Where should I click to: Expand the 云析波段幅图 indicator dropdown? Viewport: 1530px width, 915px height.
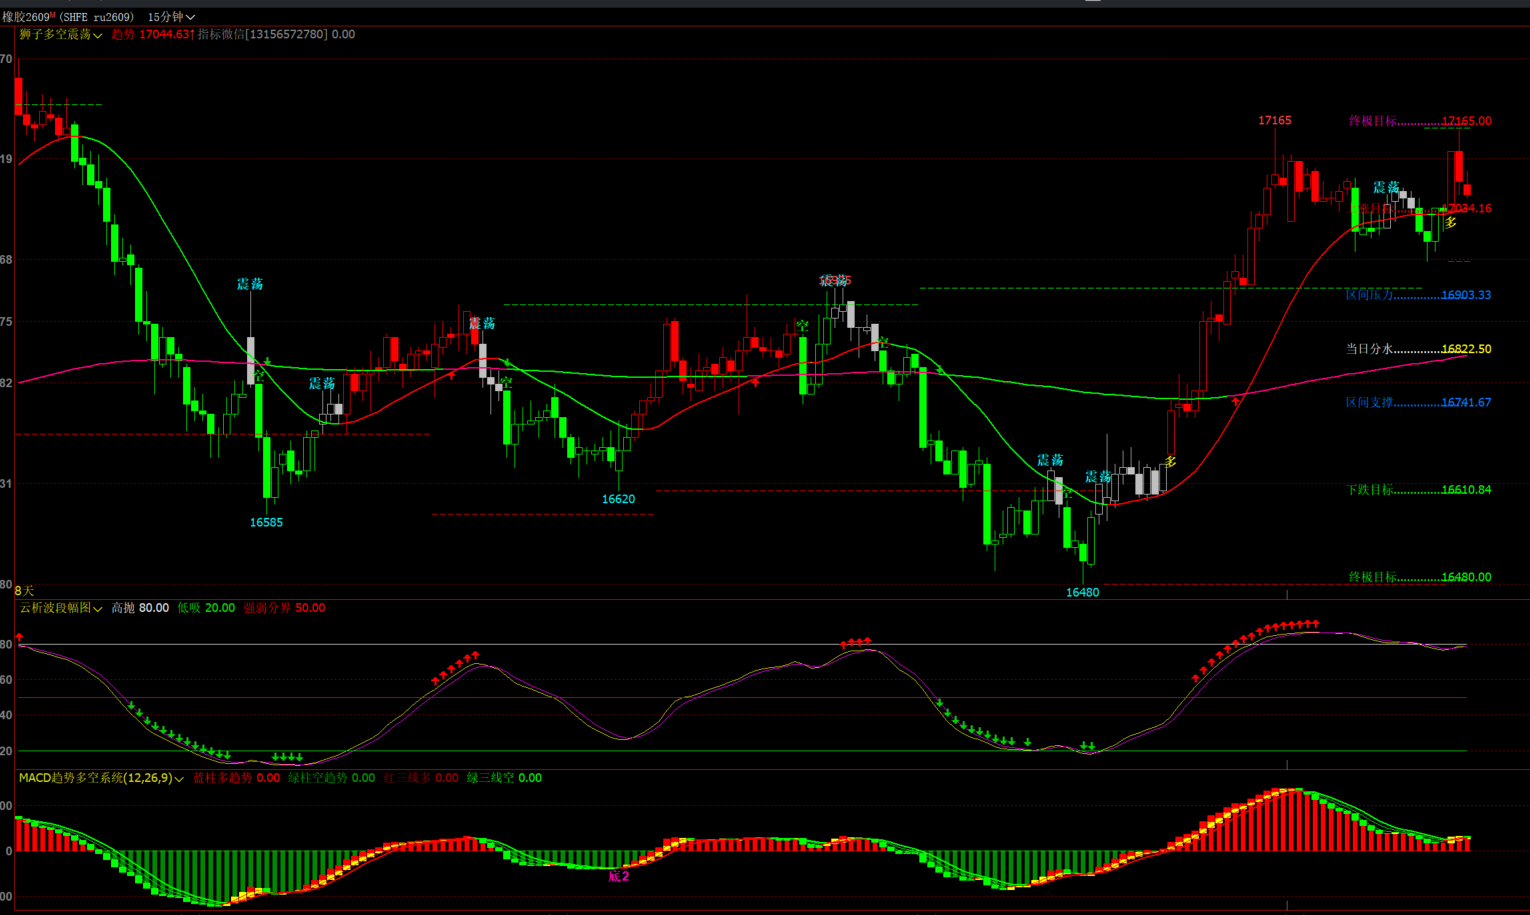60,608
